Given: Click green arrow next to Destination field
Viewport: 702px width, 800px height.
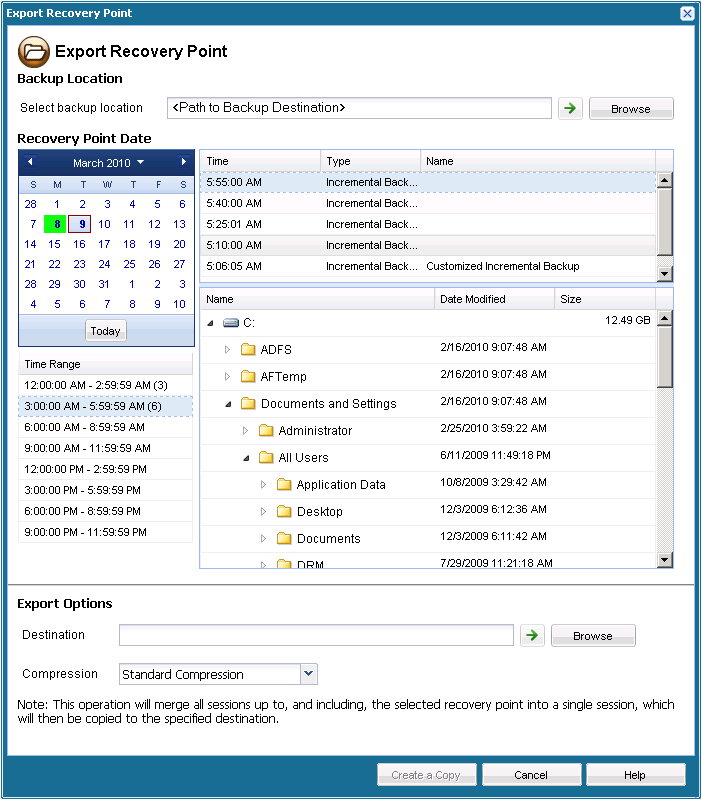Looking at the screenshot, I should [532, 635].
